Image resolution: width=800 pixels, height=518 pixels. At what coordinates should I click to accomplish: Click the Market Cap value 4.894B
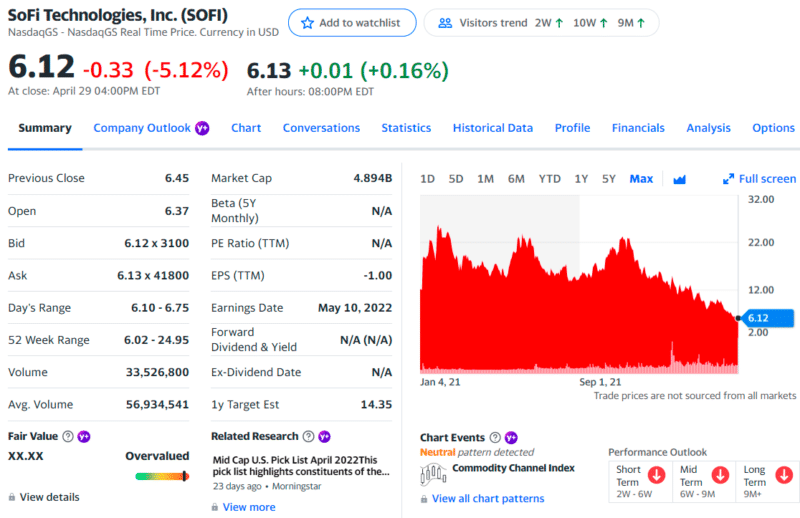pos(372,178)
